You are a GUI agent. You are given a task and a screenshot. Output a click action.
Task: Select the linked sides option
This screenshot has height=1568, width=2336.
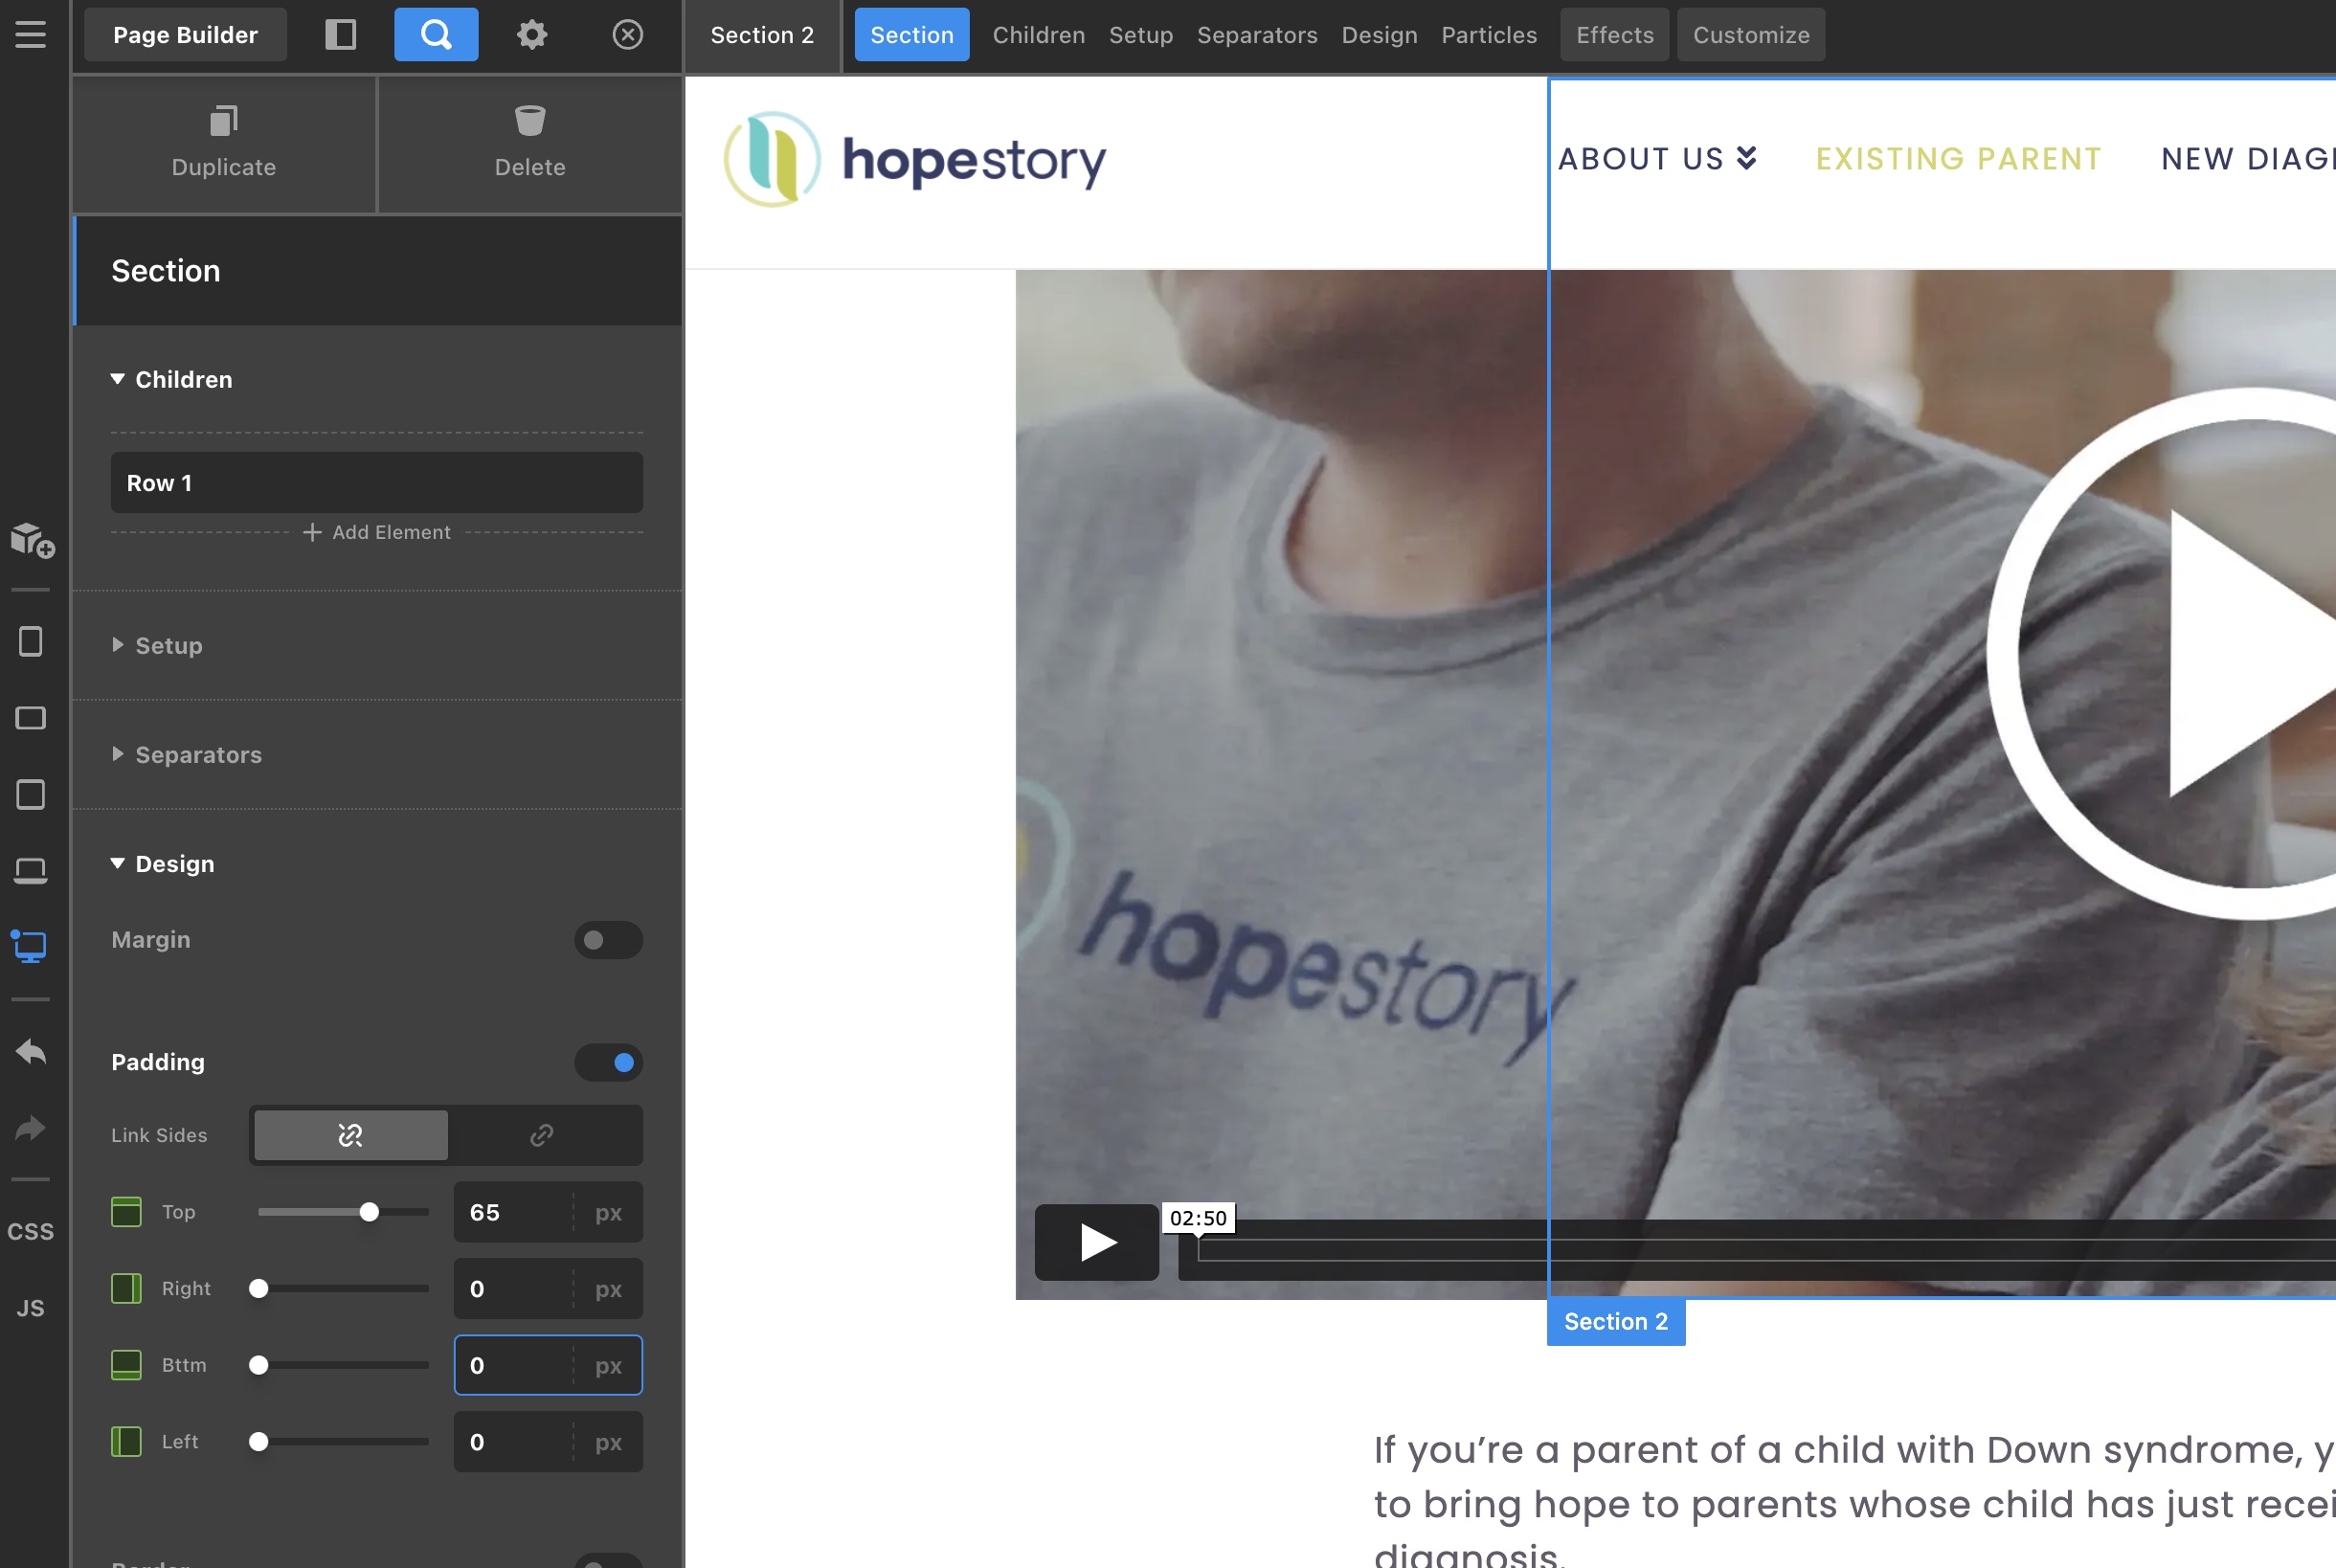(542, 1135)
